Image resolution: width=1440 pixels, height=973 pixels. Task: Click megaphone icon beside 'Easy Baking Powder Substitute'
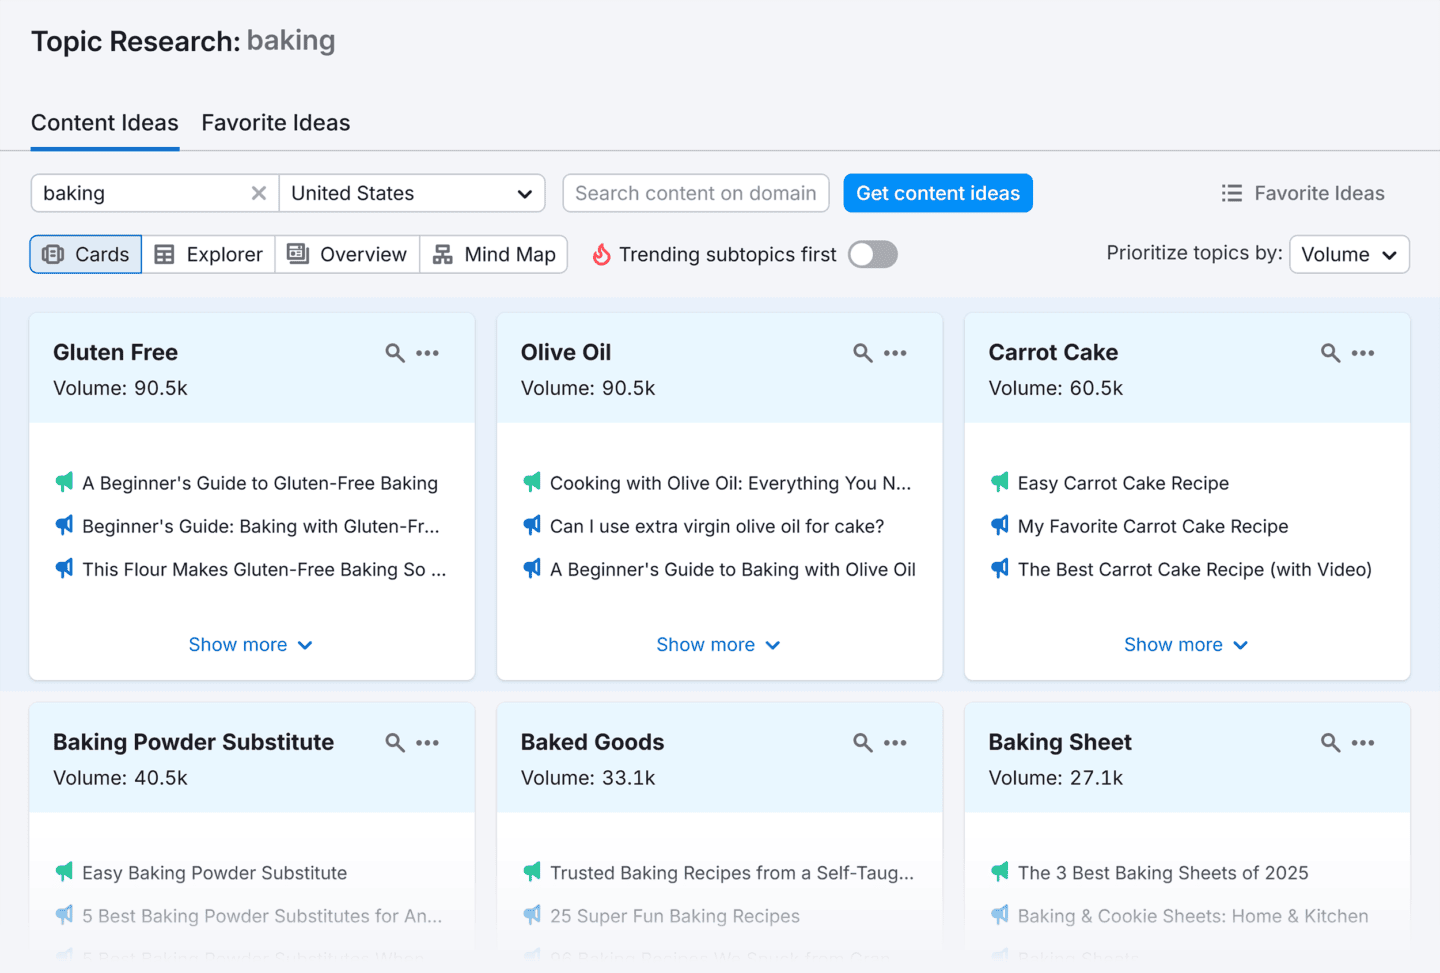(x=65, y=873)
